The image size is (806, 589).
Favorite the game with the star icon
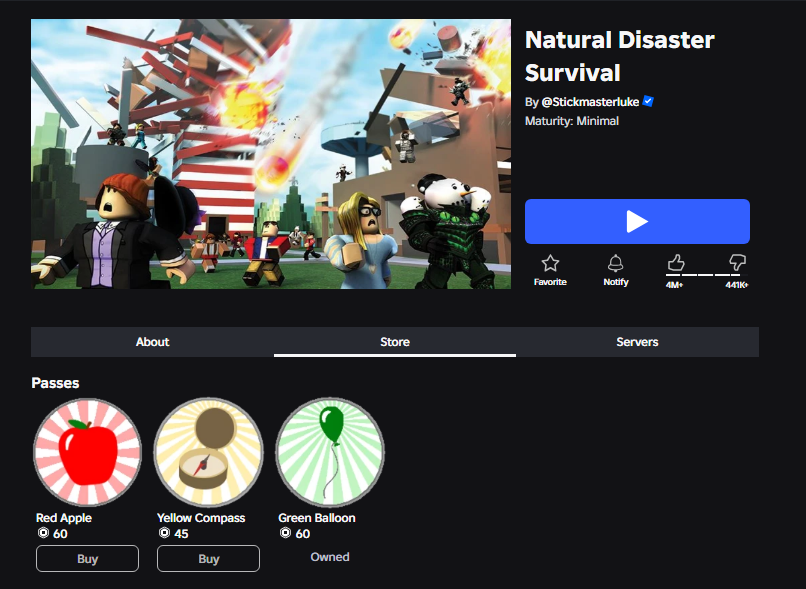pos(550,263)
